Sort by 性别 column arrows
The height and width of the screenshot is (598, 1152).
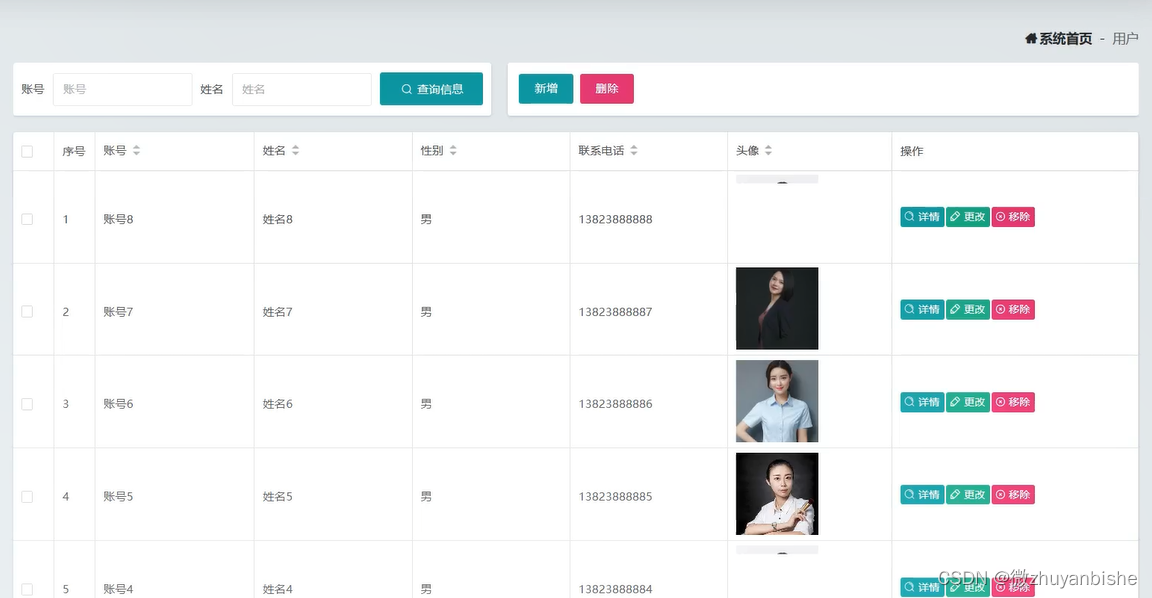coord(453,151)
